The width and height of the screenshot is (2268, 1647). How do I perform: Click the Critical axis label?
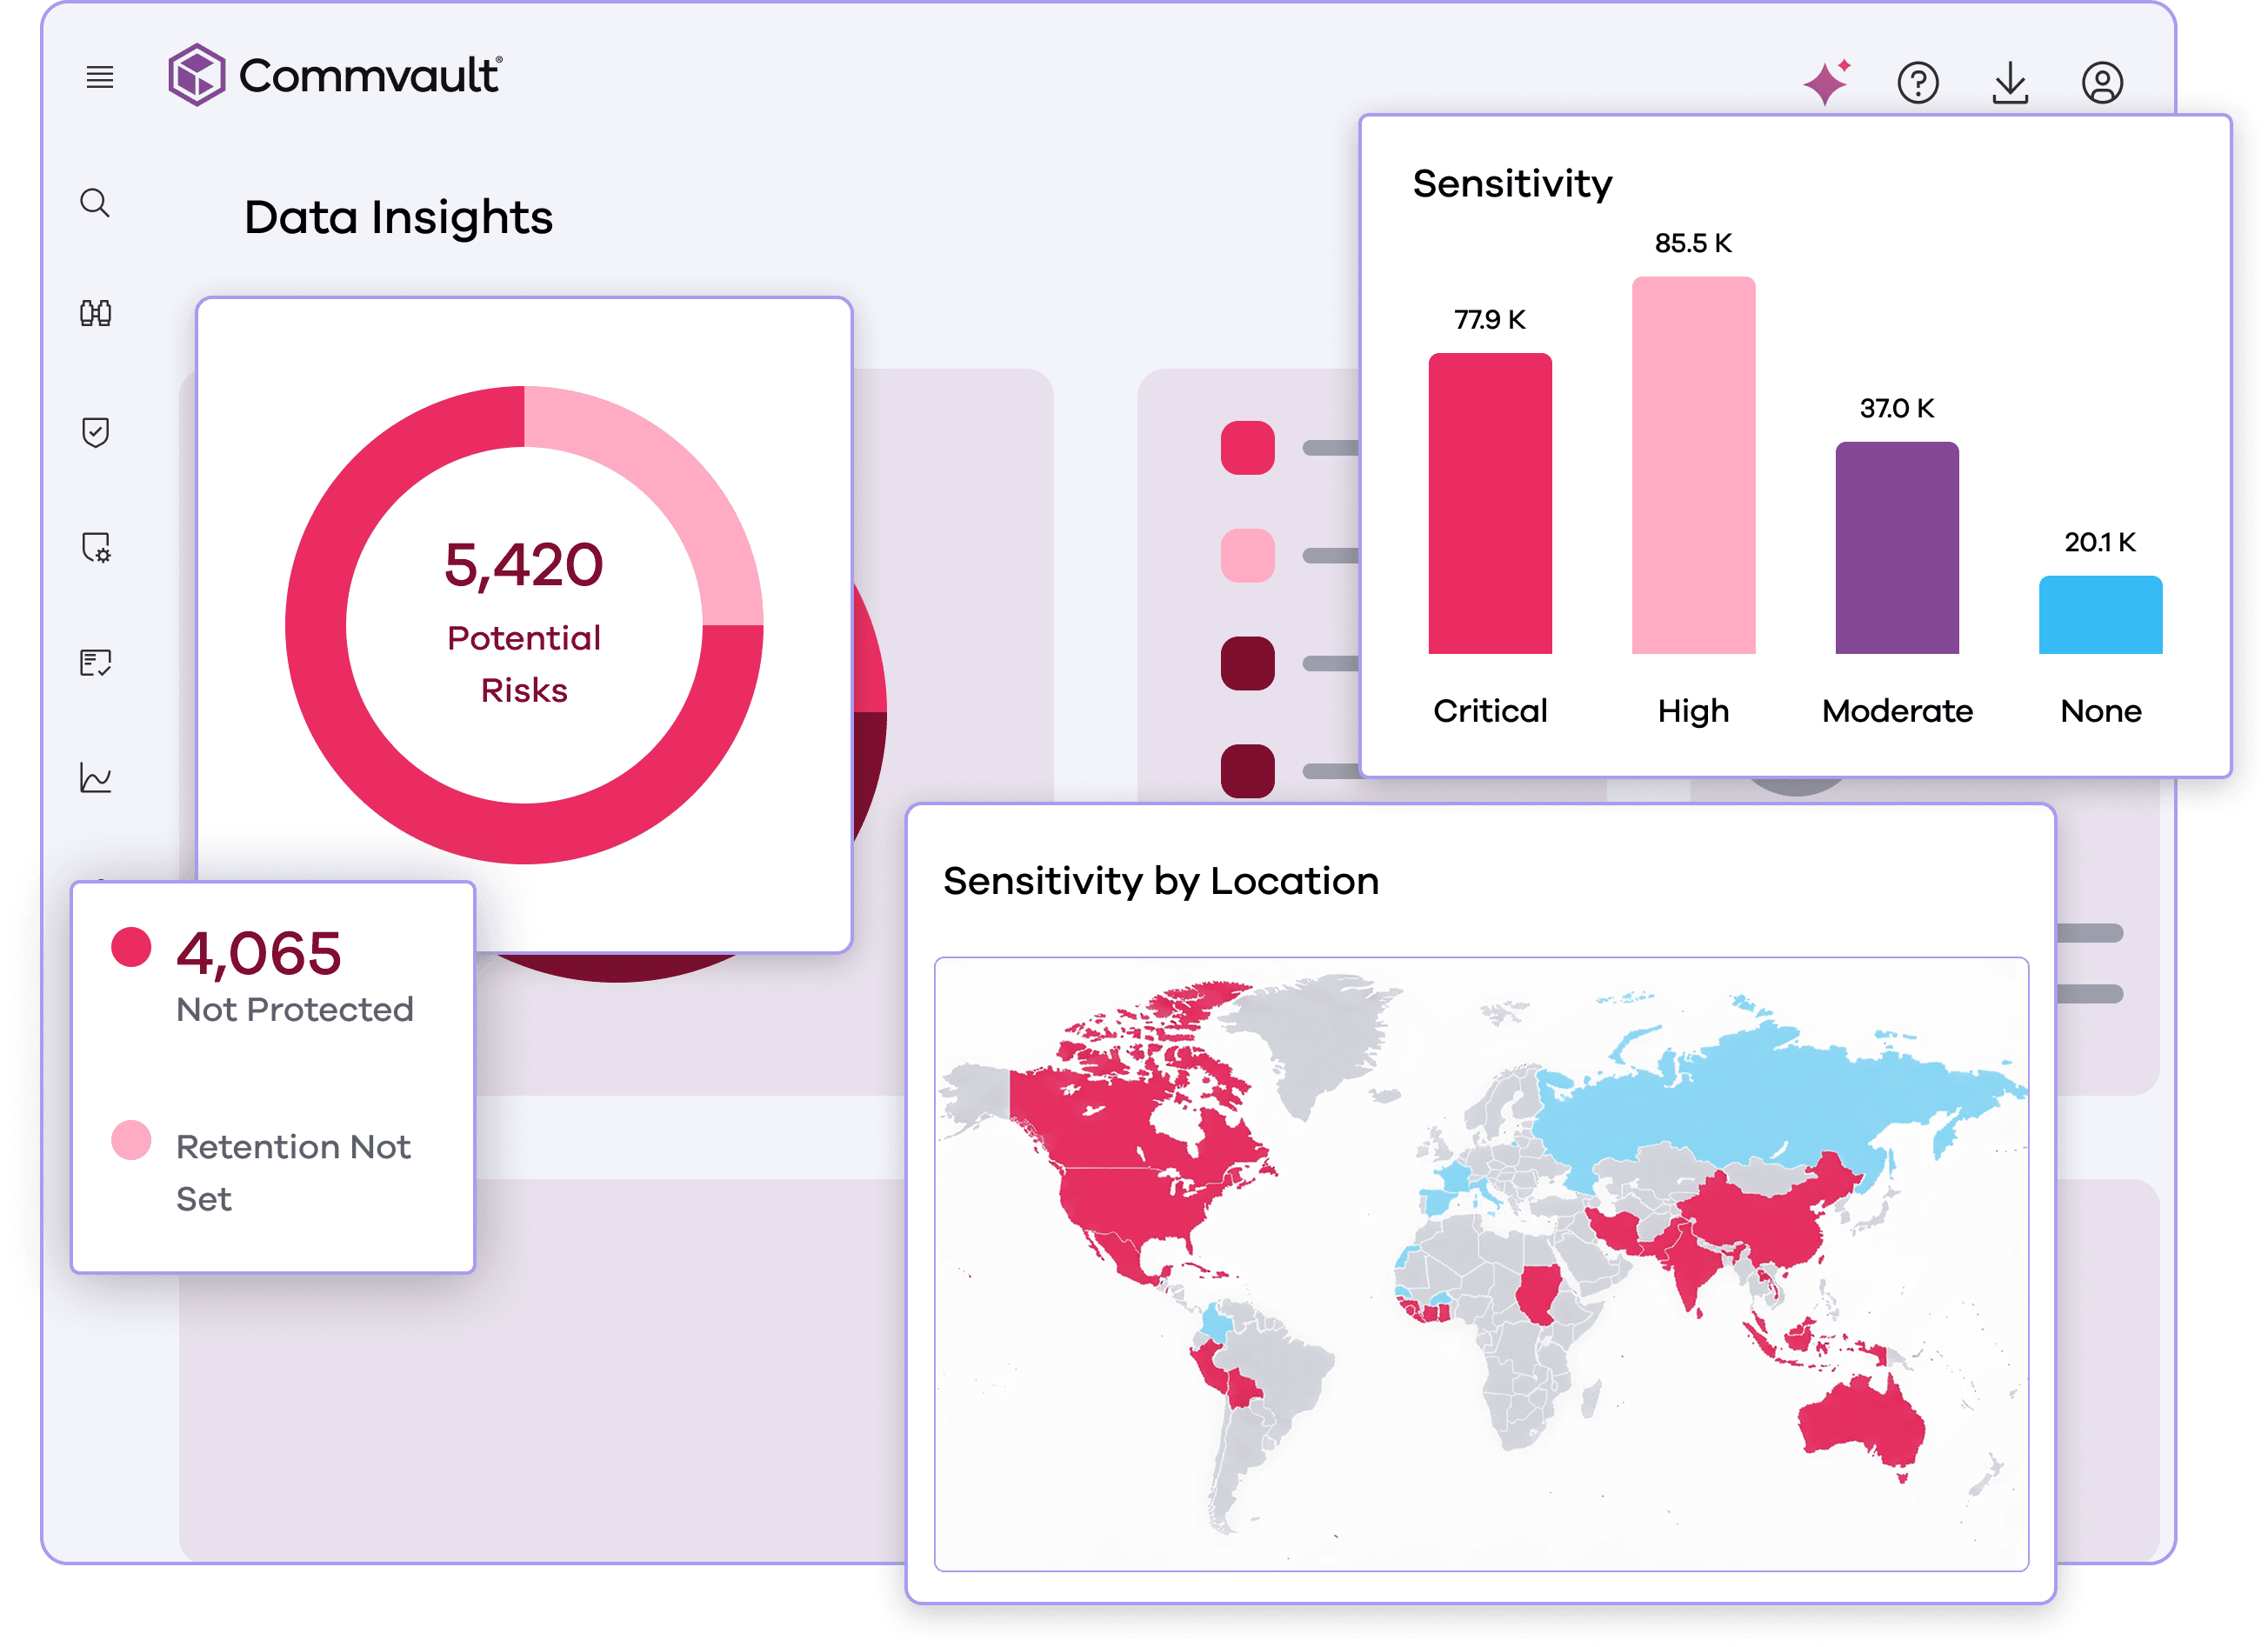coord(1490,711)
